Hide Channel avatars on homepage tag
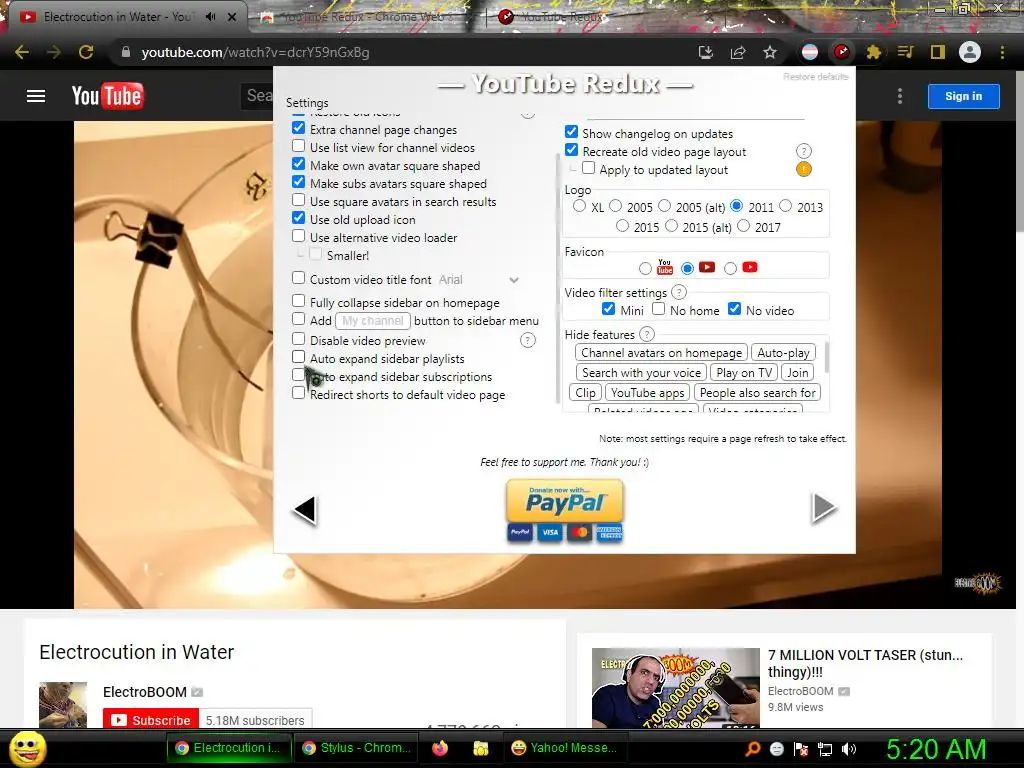1024x768 pixels. point(662,353)
